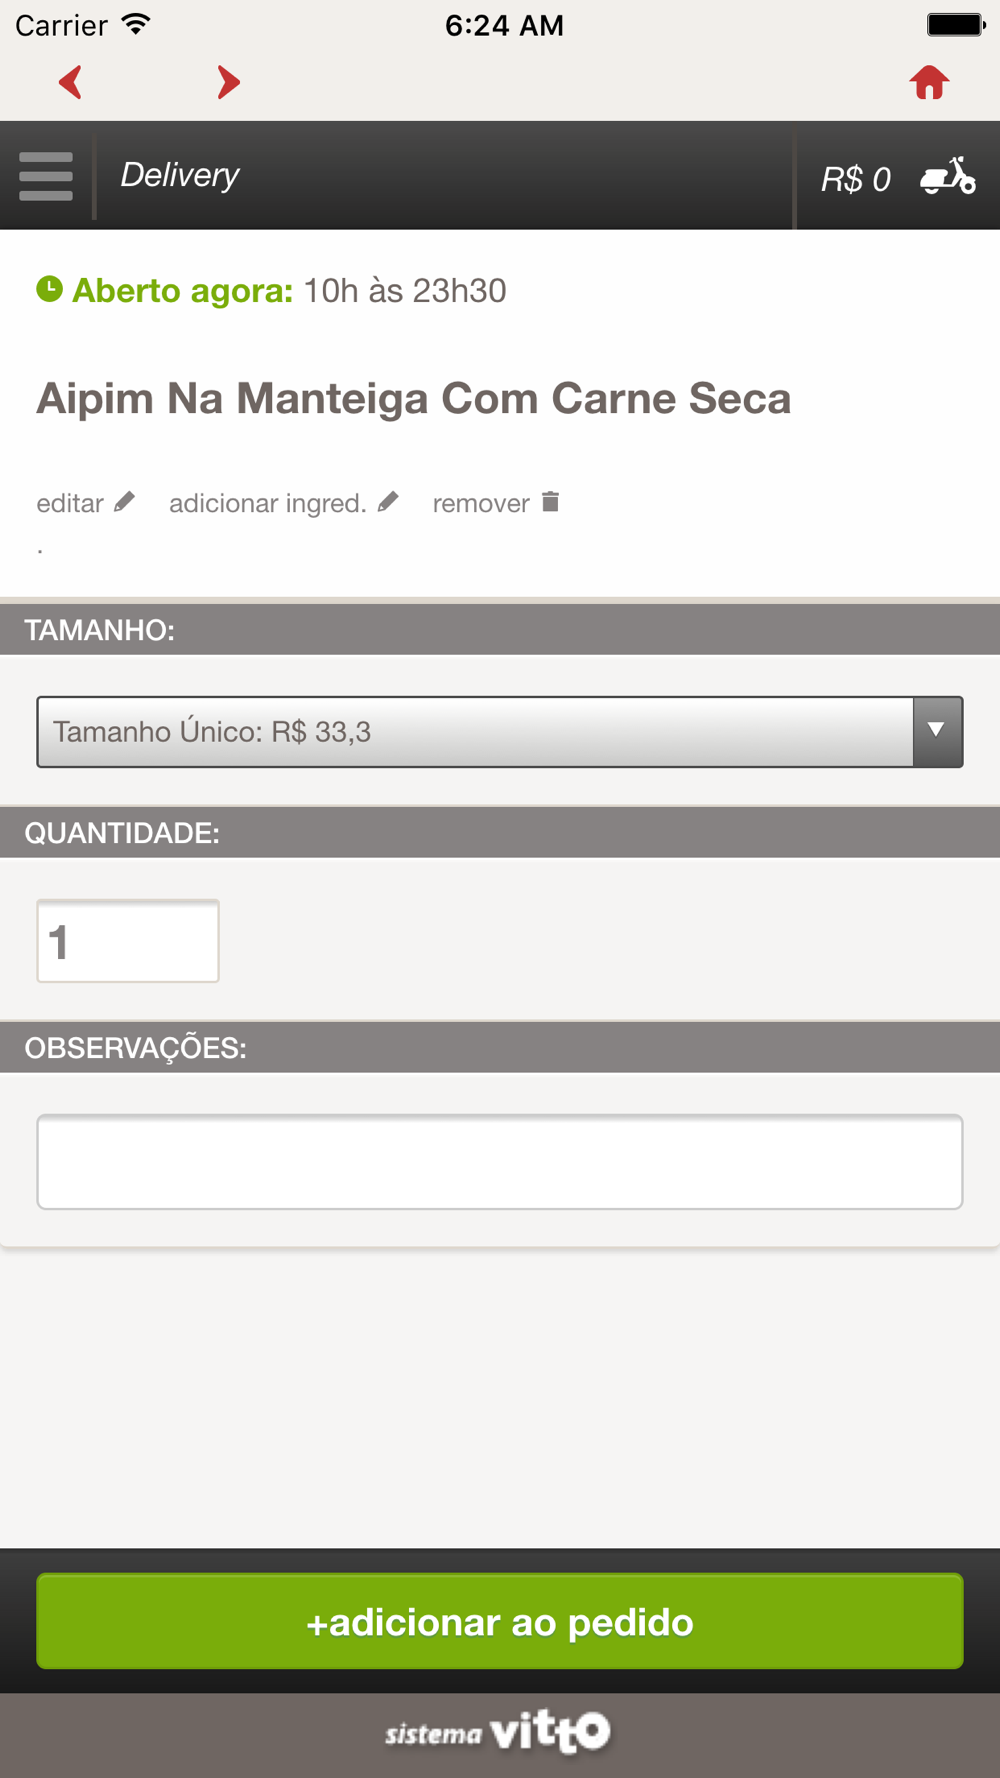This screenshot has width=1000, height=1778.
Task: Tap the red back arrow
Action: coord(70,82)
